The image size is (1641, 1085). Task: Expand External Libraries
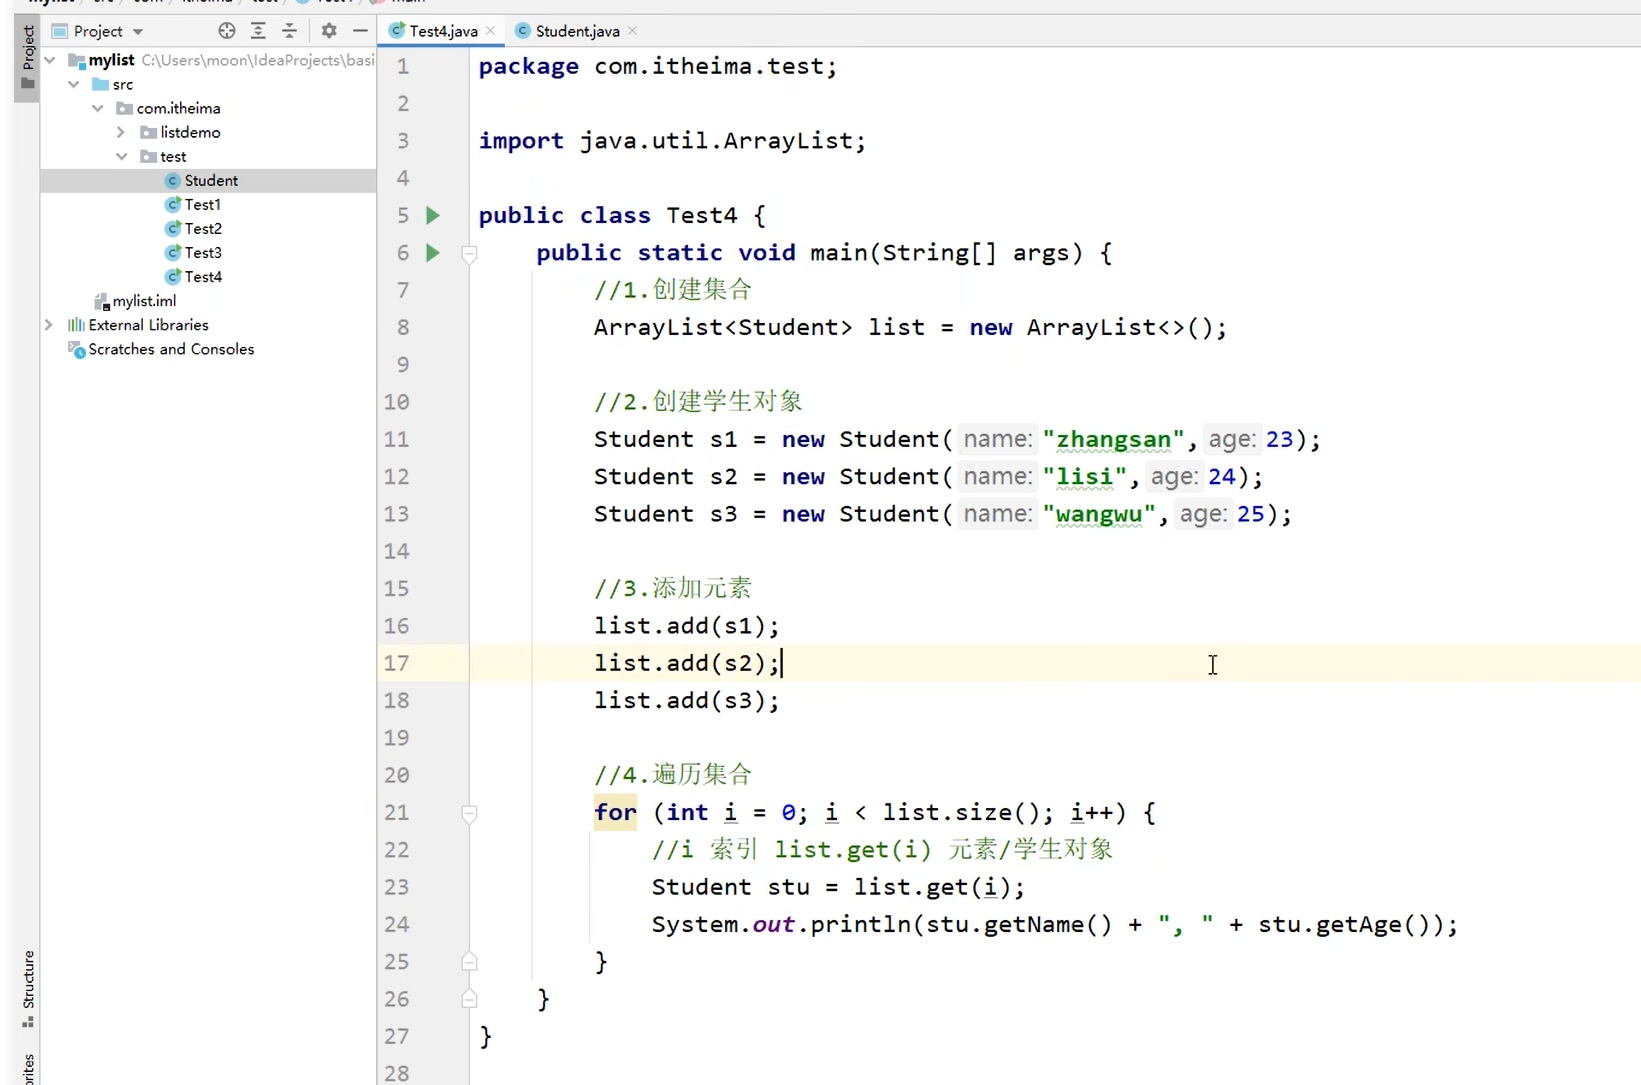pos(49,324)
